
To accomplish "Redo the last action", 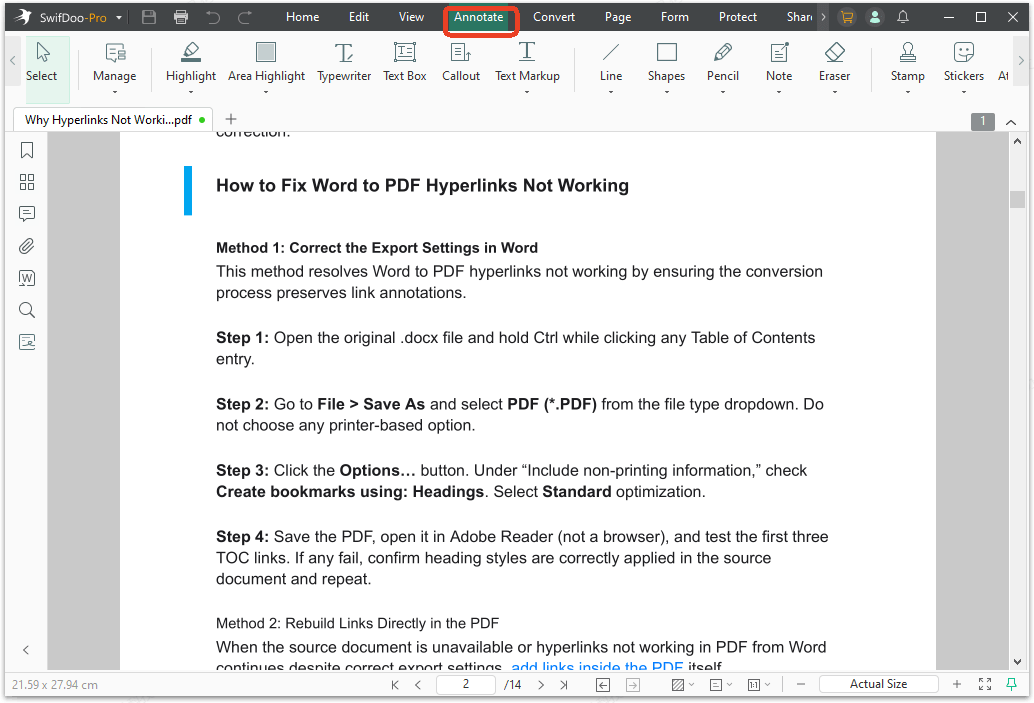I will point(245,17).
